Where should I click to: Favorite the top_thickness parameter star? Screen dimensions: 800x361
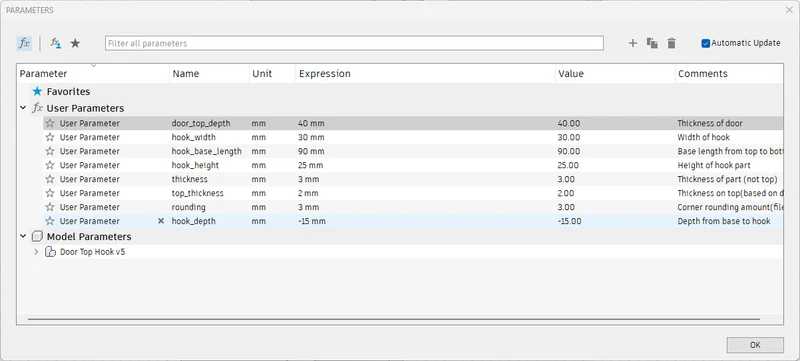(x=49, y=193)
